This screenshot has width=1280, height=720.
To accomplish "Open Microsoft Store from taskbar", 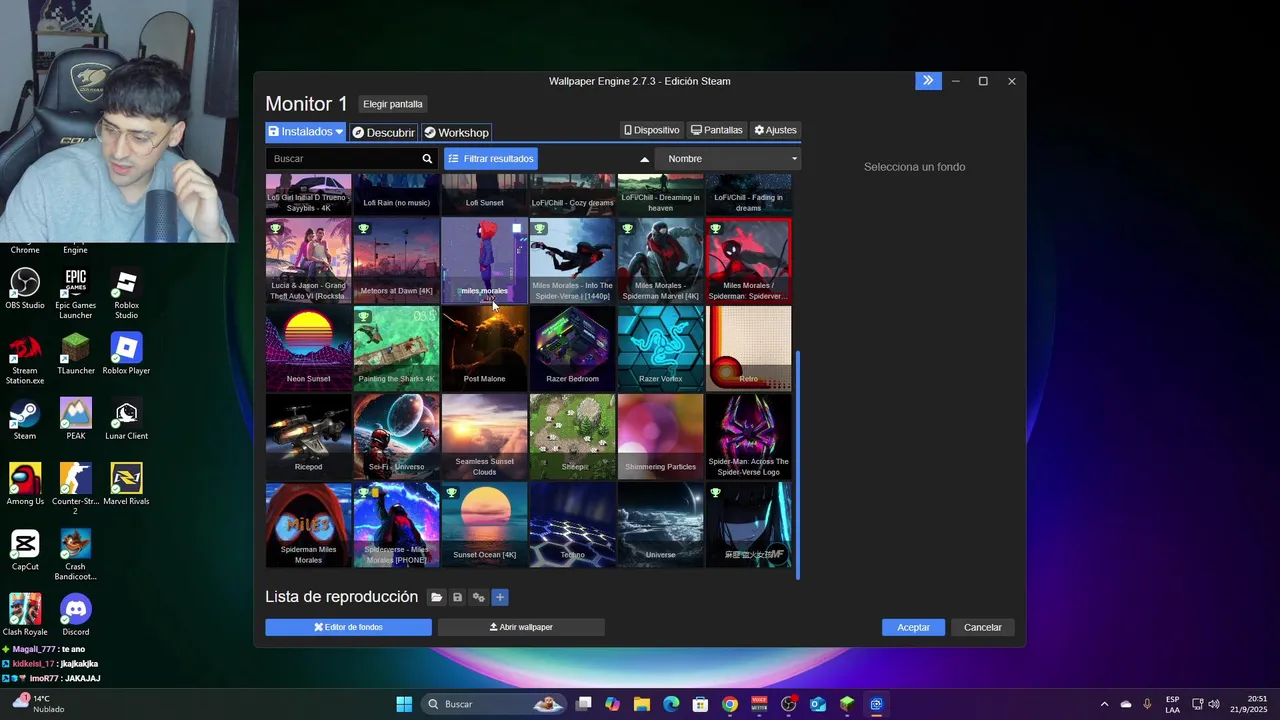I will click(701, 704).
